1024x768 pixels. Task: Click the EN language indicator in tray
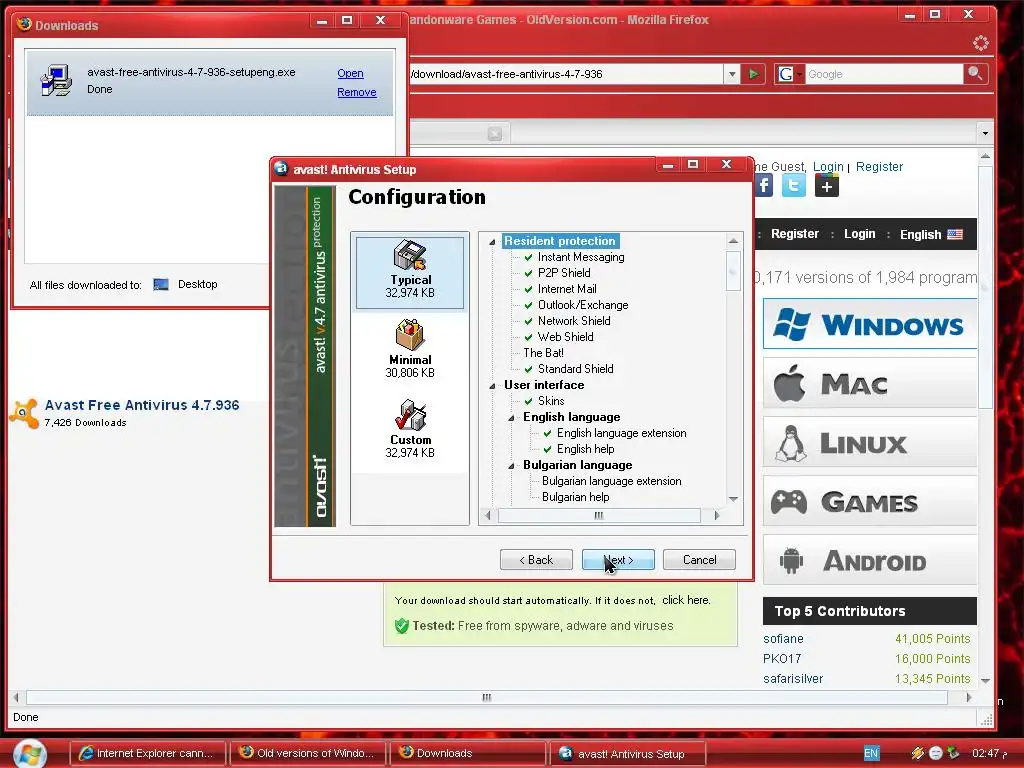871,753
